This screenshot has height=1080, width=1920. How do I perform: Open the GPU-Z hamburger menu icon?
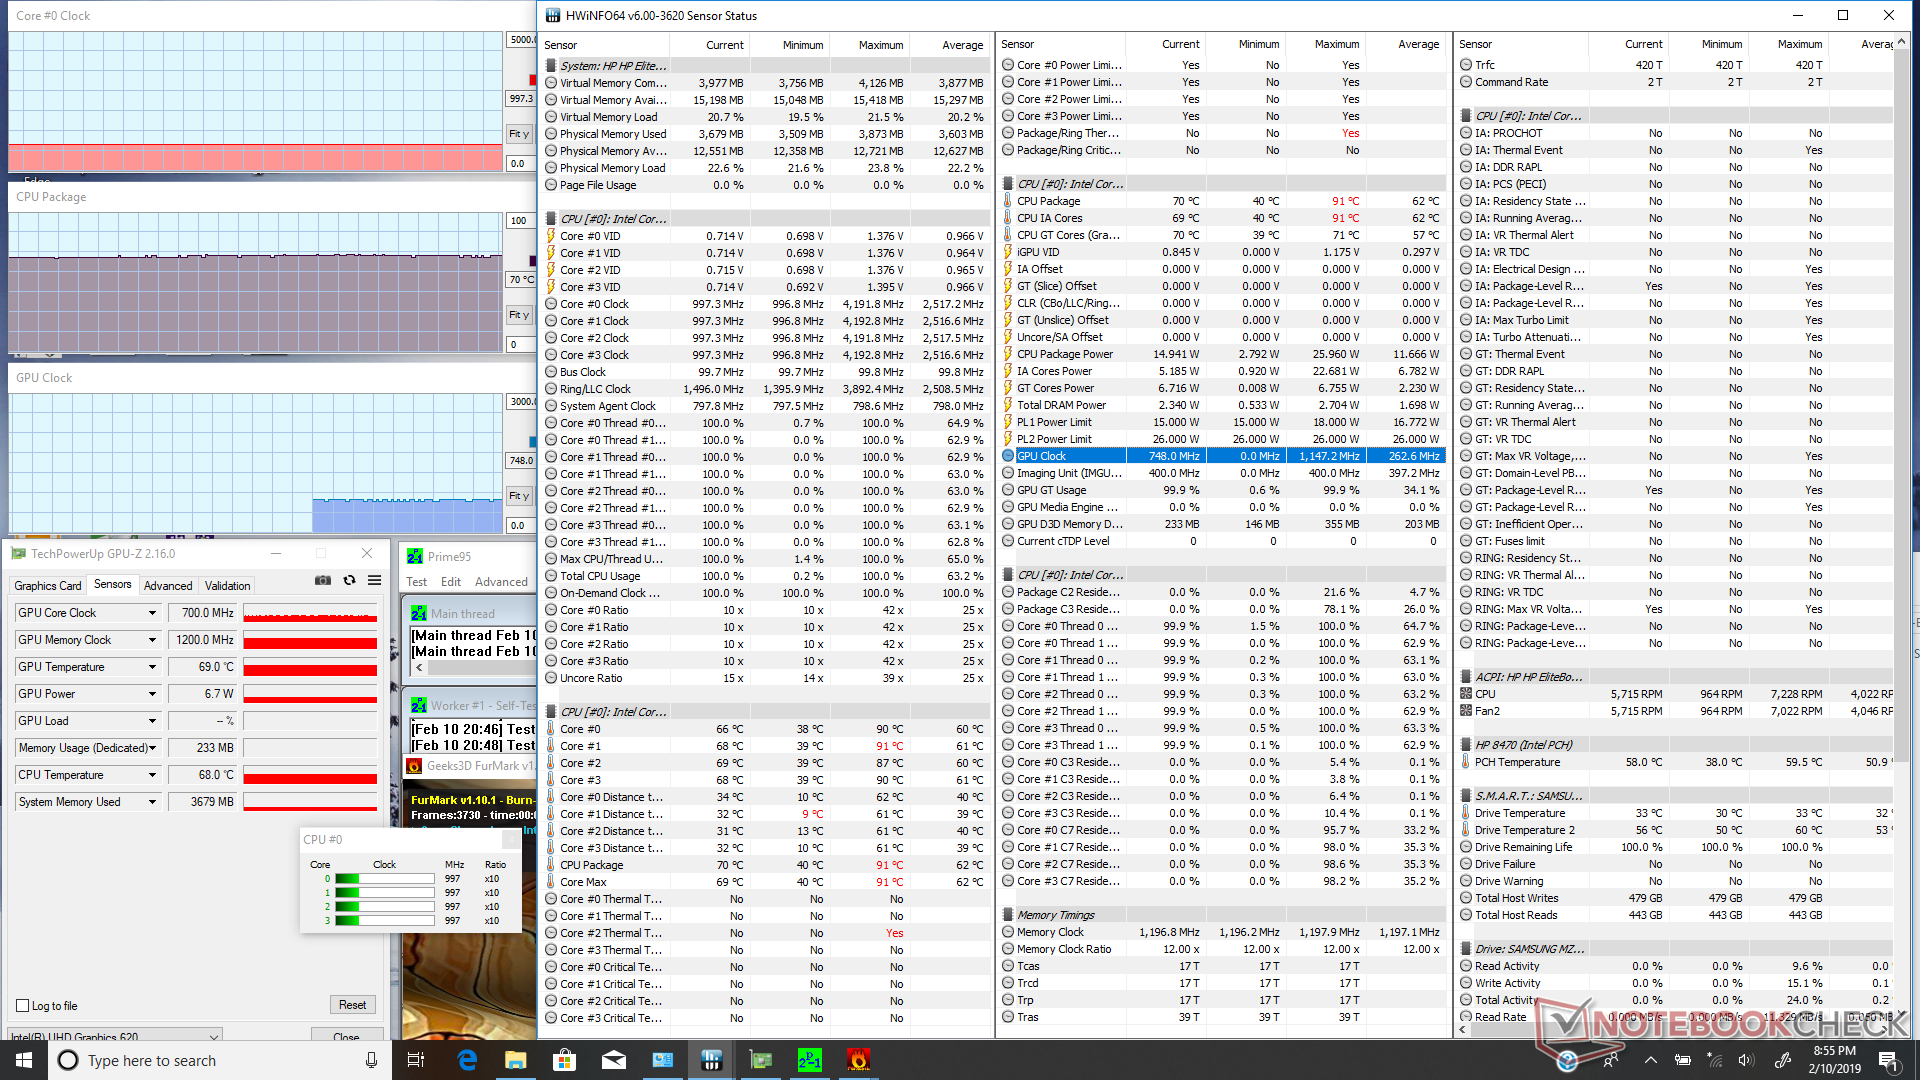click(x=374, y=580)
